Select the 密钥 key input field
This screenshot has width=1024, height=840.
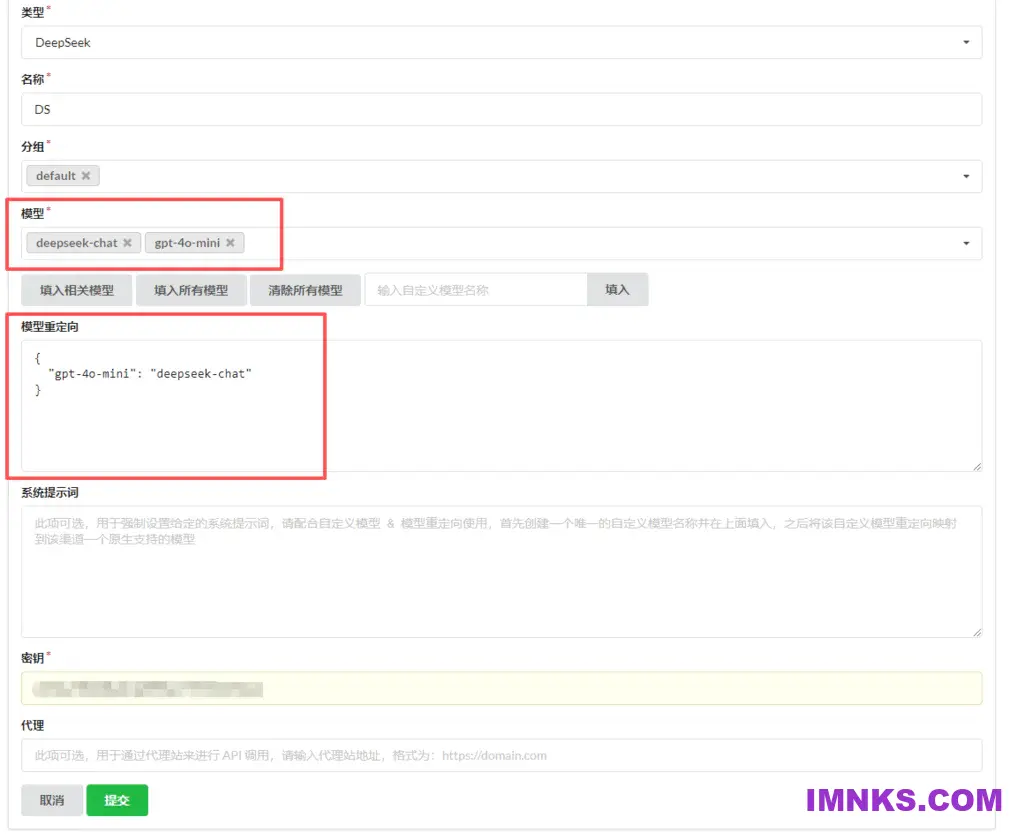tap(400, 688)
